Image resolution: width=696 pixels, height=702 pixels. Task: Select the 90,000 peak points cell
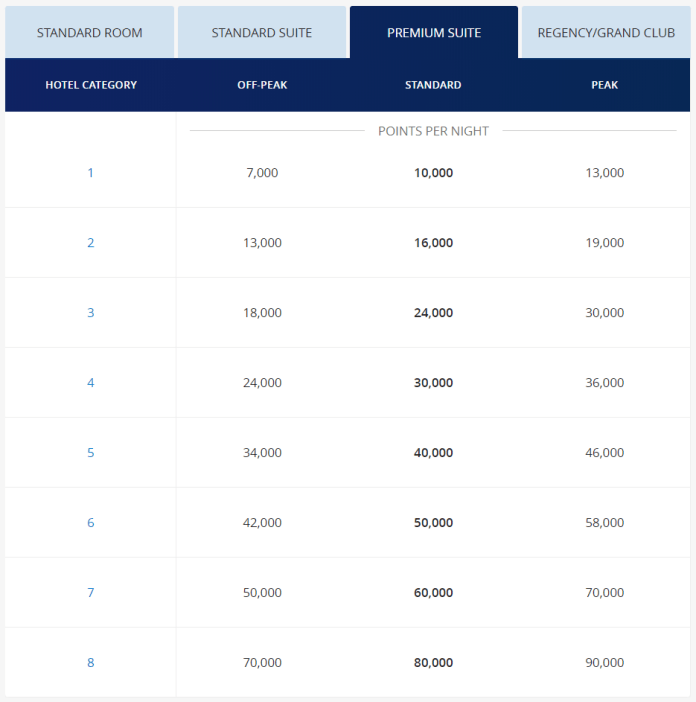605,663
